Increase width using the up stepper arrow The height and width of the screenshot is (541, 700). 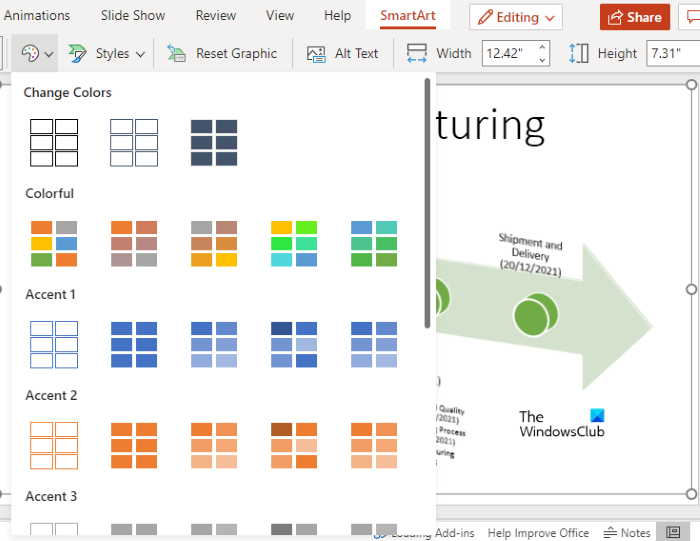543,48
